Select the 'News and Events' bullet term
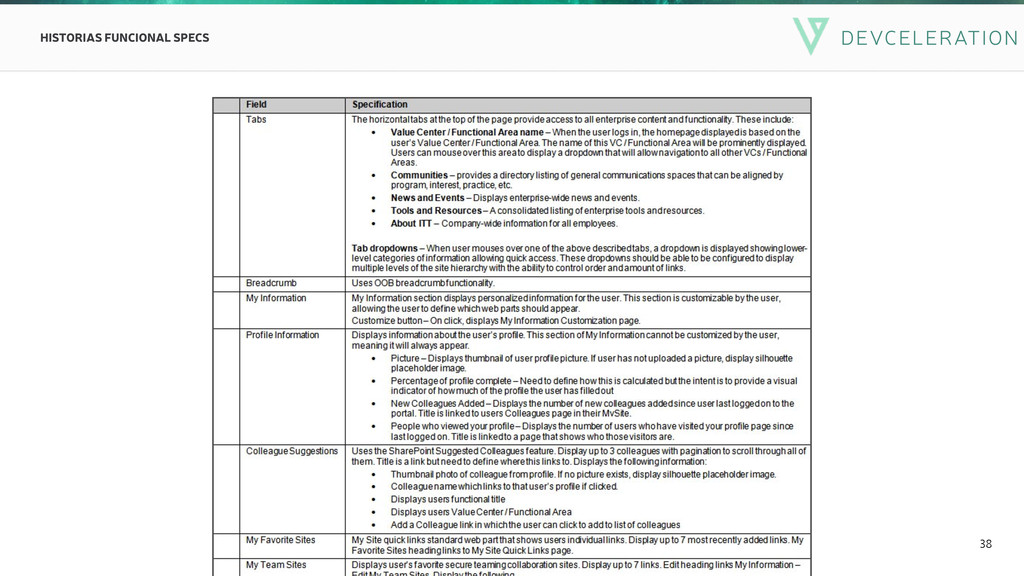This screenshot has width=1024, height=576. pyautogui.click(x=428, y=198)
